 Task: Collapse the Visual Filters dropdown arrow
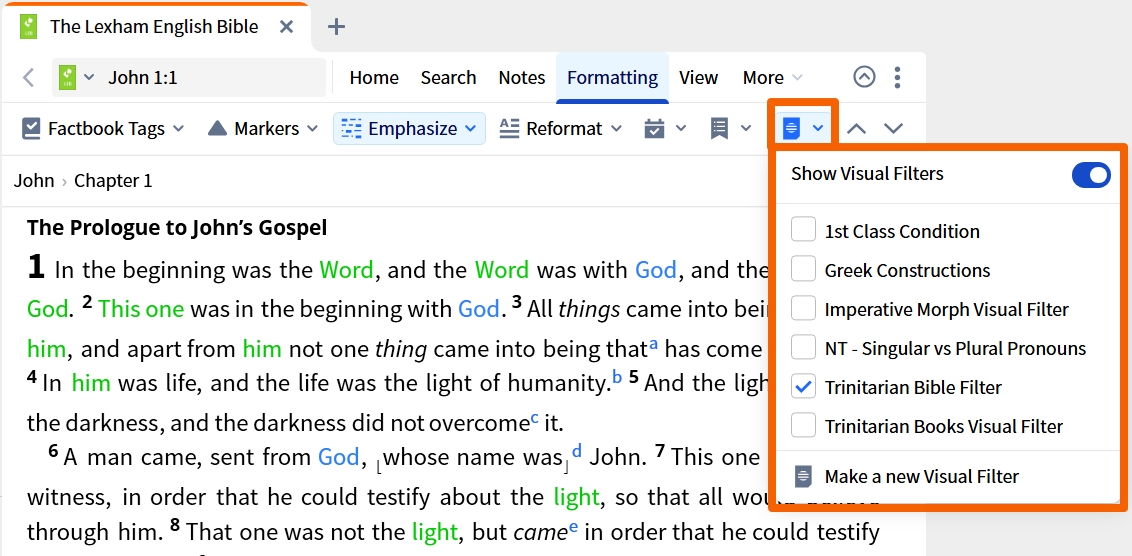818,129
